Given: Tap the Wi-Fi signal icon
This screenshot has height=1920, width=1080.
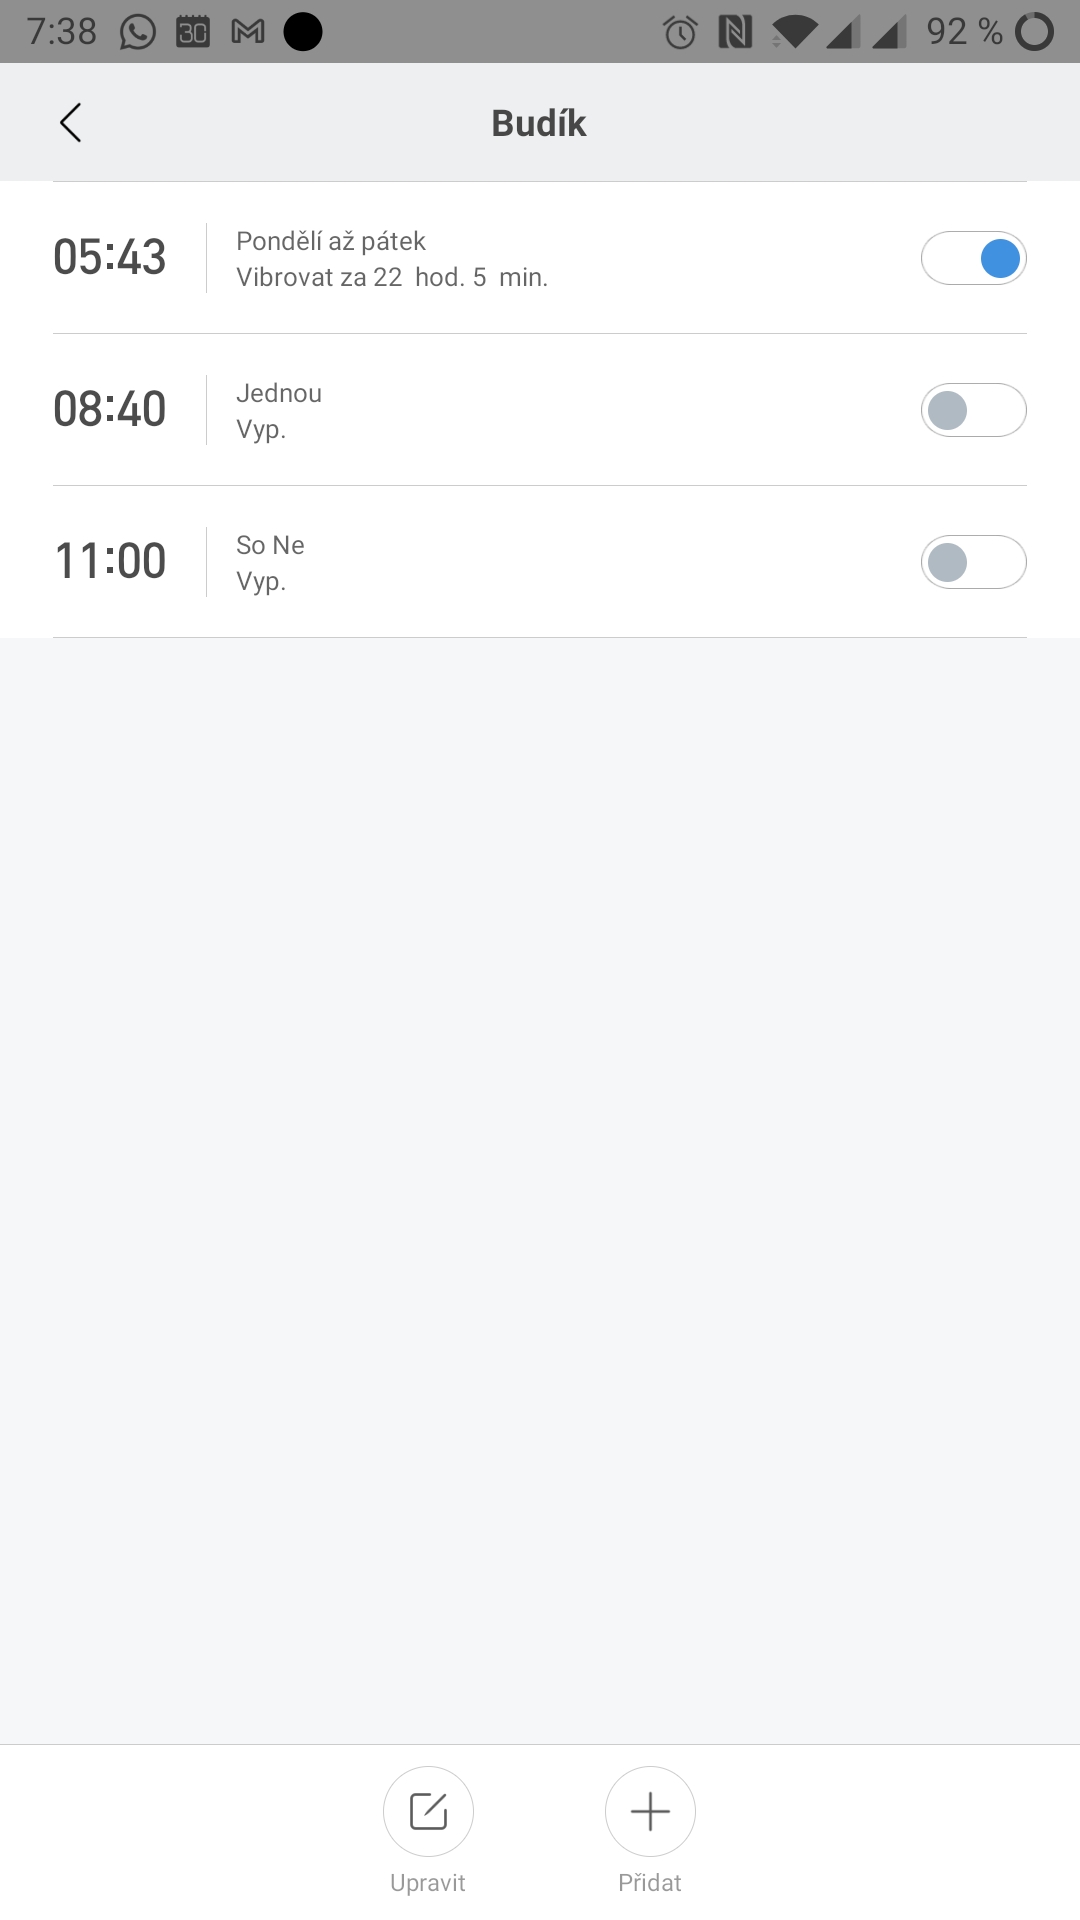Looking at the screenshot, I should click(x=794, y=32).
